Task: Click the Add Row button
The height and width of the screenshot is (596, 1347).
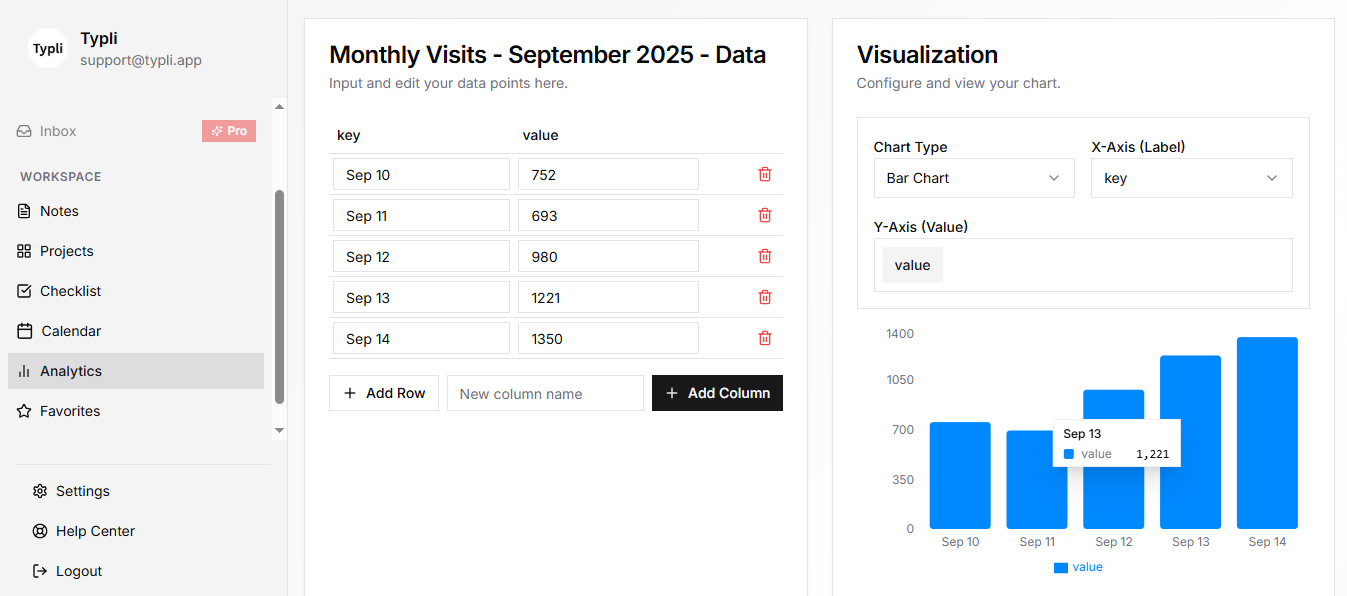Action: [x=384, y=393]
